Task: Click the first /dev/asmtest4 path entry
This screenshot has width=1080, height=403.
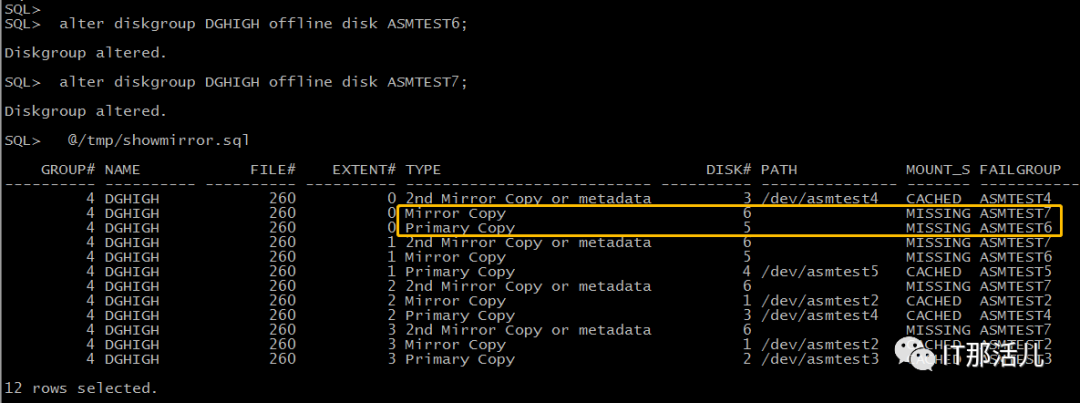Action: tap(820, 199)
